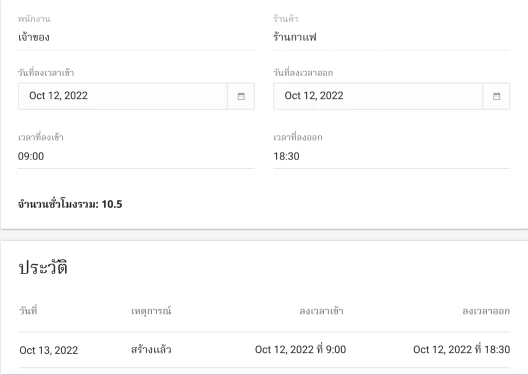Select the clock-in time field 09:00

click(x=136, y=157)
